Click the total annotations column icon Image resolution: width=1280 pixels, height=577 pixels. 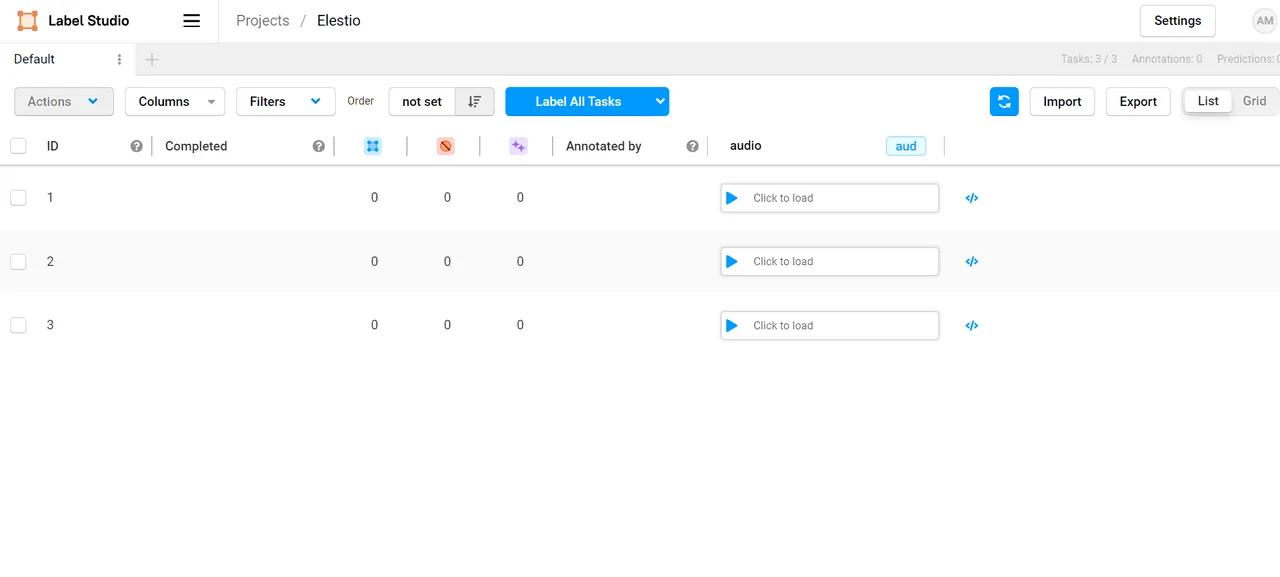point(373,146)
